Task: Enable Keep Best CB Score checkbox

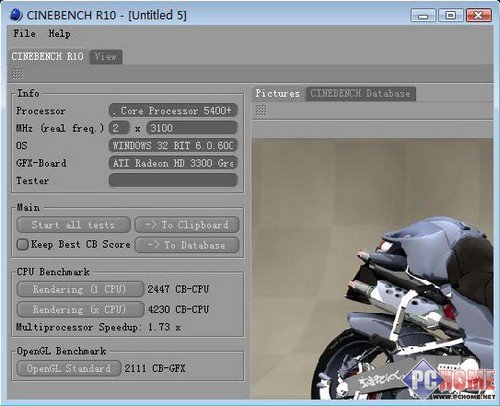Action: pos(22,244)
